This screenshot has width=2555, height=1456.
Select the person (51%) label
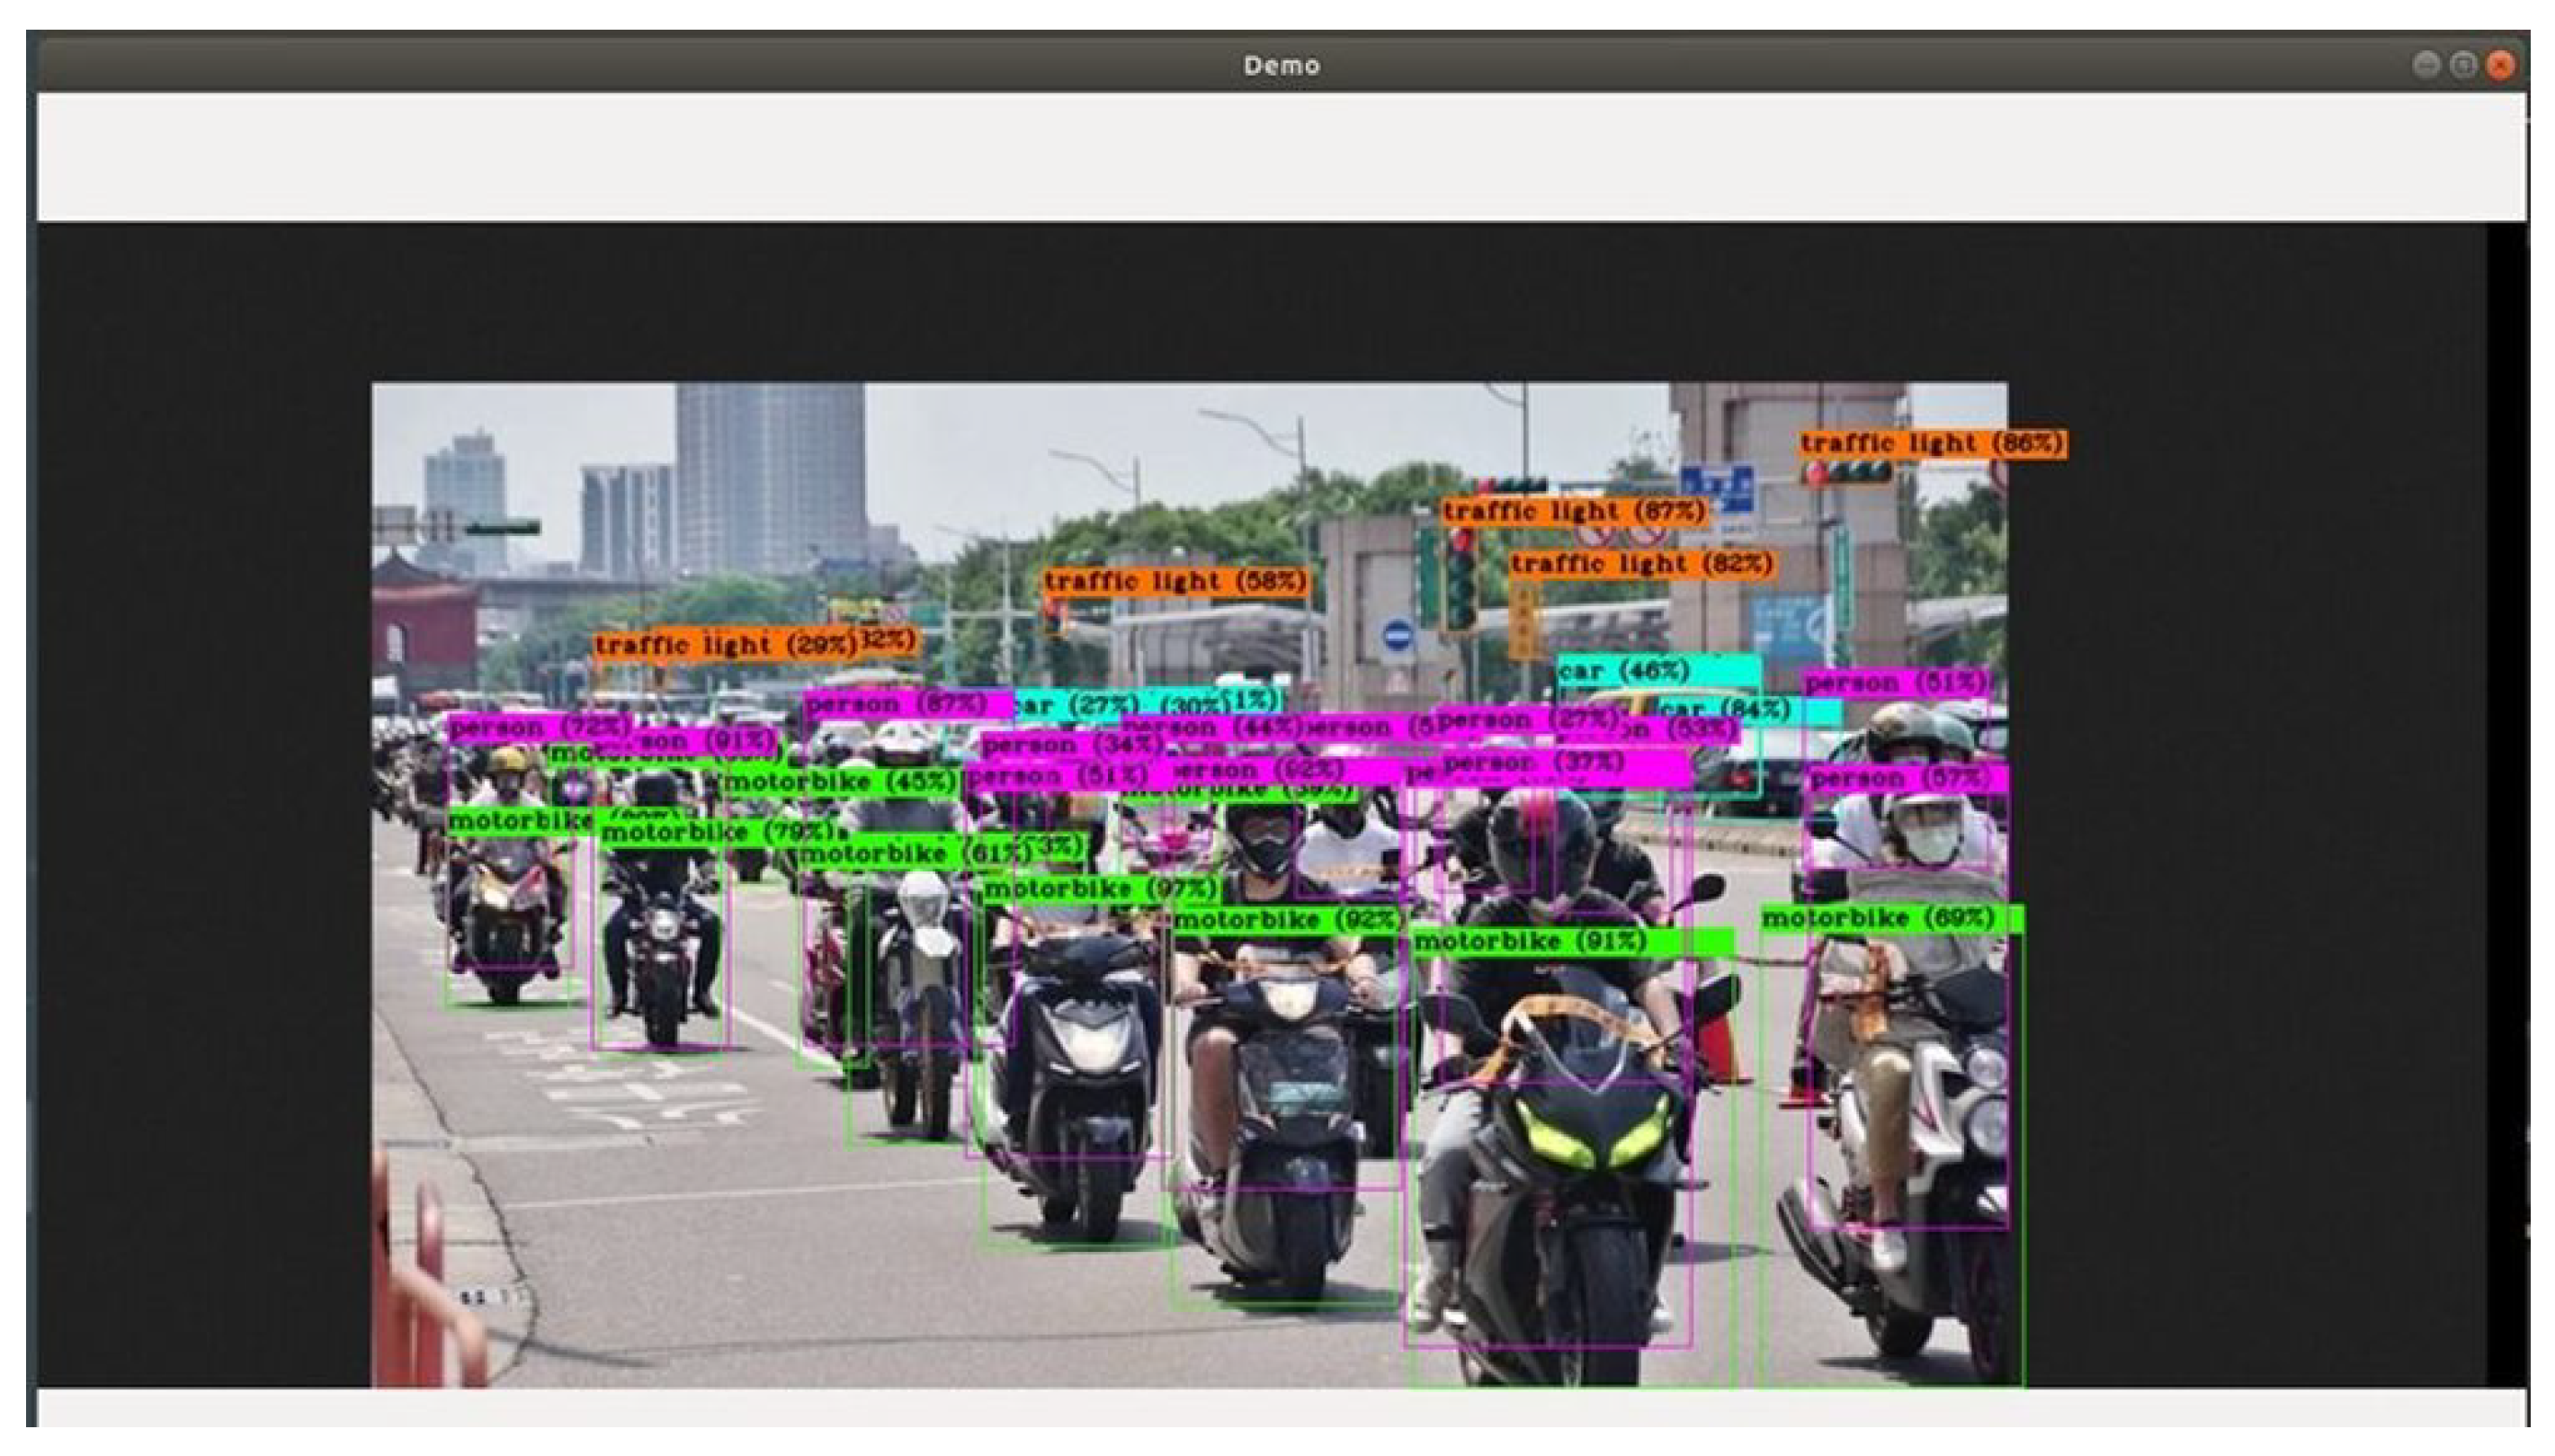1895,684
